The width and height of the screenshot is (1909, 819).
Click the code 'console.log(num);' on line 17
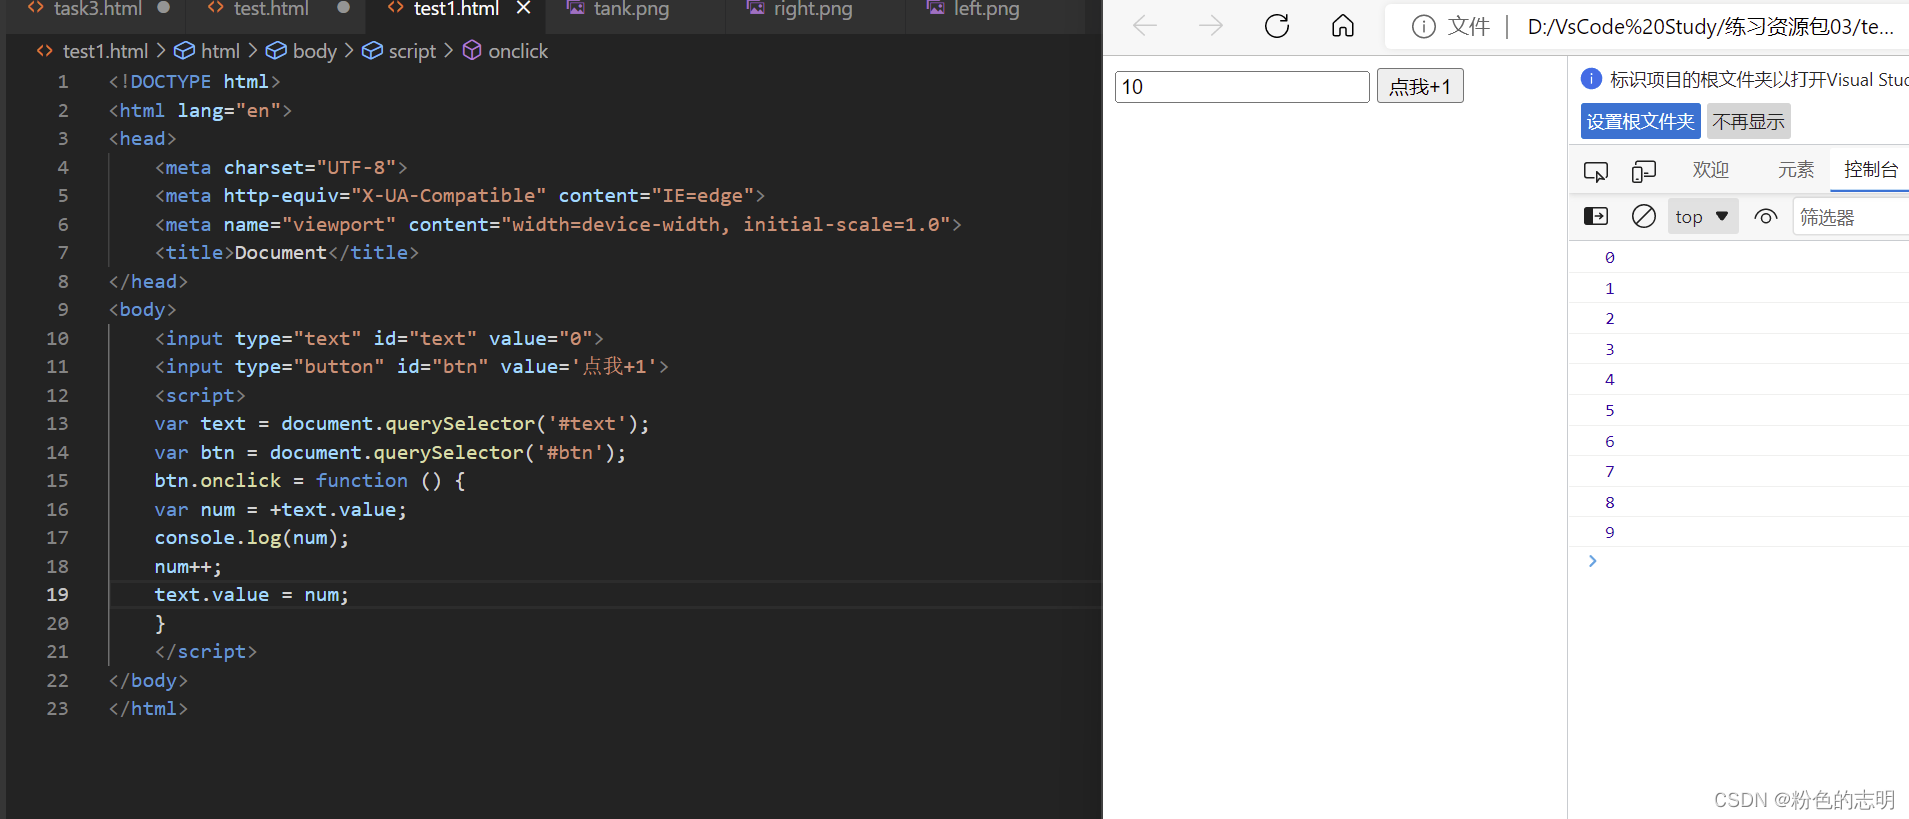(x=252, y=538)
